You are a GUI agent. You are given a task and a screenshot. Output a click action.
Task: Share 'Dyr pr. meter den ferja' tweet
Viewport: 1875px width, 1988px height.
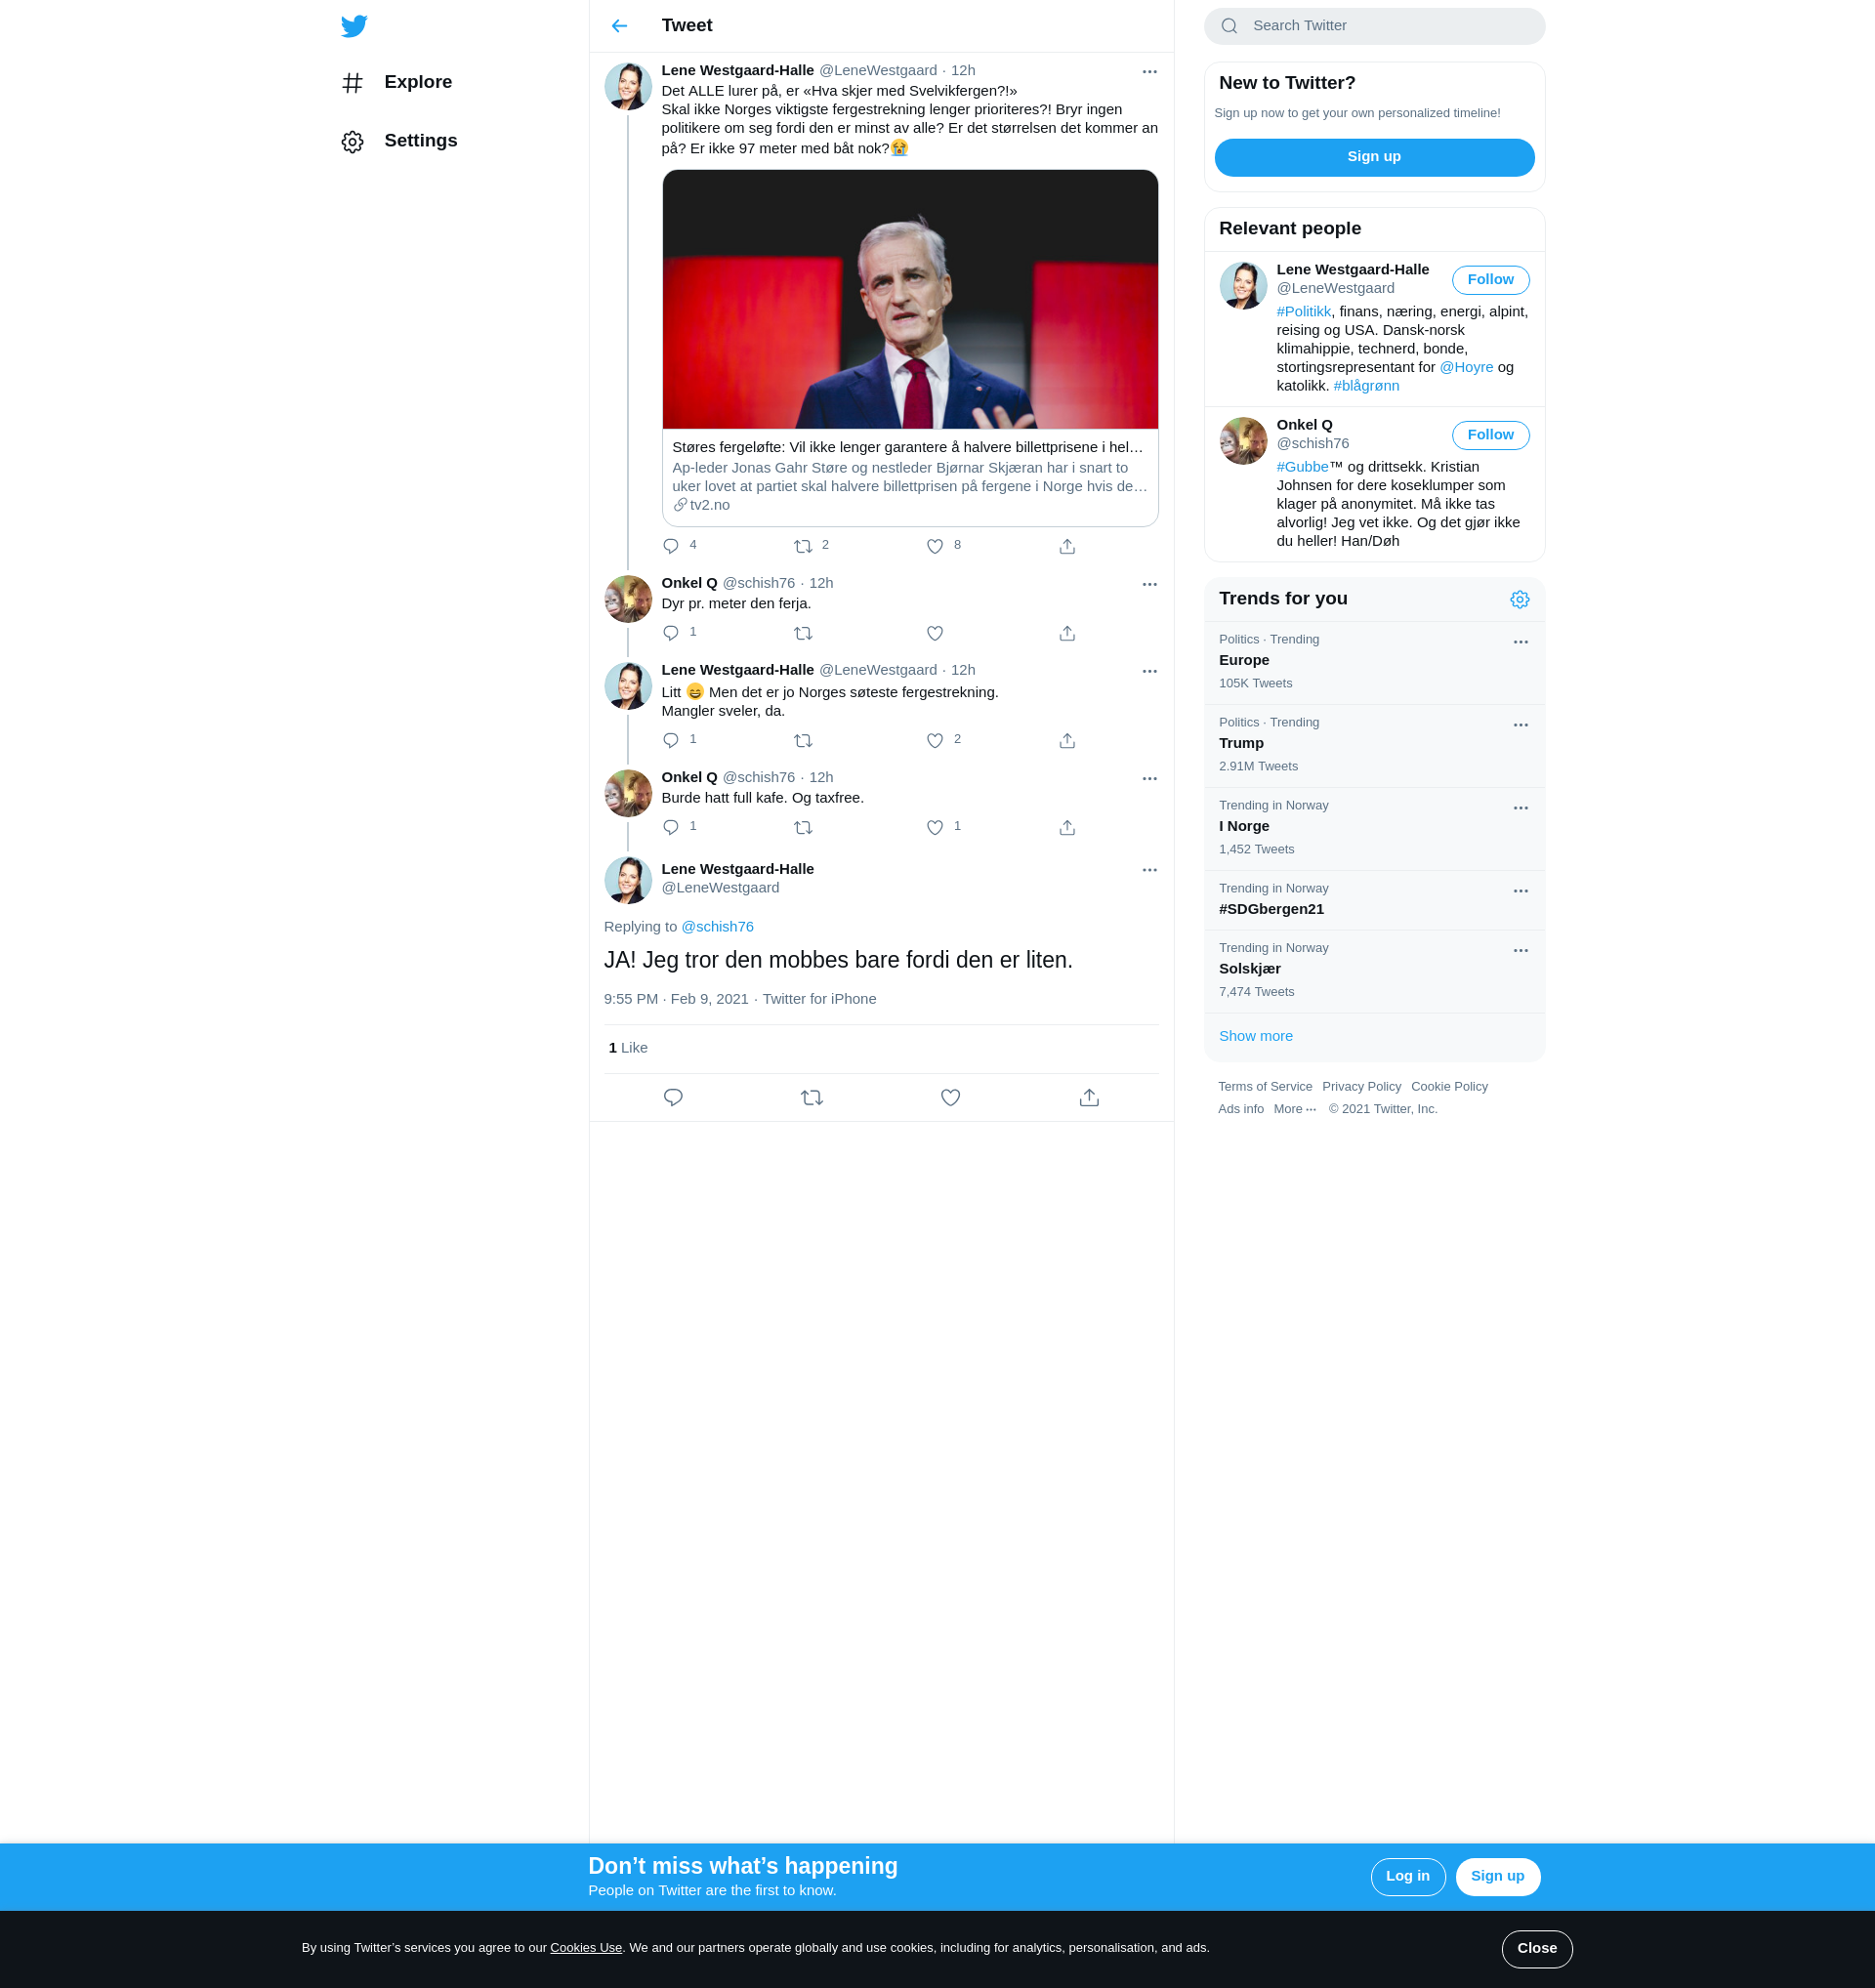point(1067,633)
